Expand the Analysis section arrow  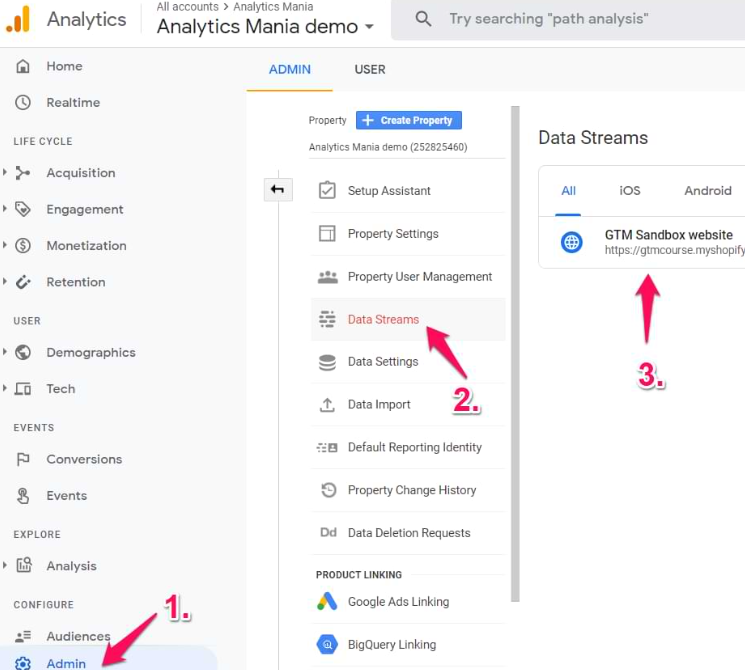point(5,565)
